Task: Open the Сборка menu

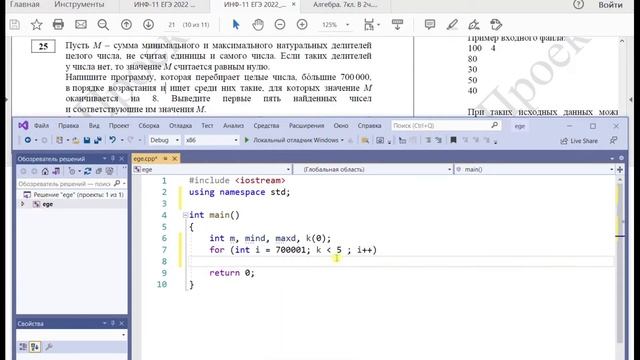Action: (x=149, y=126)
